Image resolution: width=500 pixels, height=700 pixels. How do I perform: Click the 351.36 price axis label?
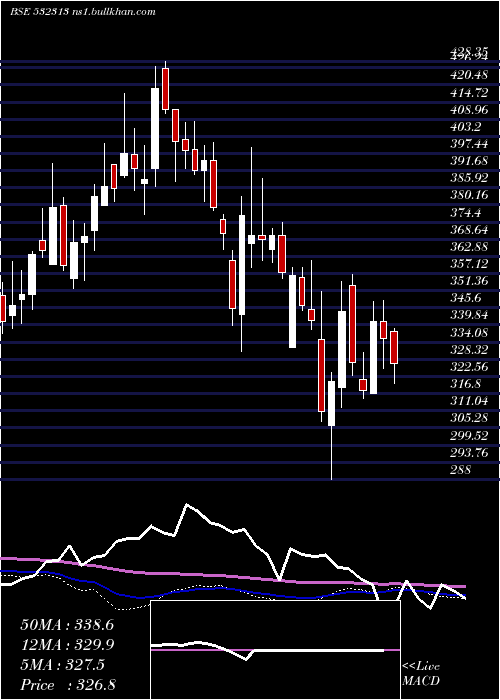[x=468, y=281]
